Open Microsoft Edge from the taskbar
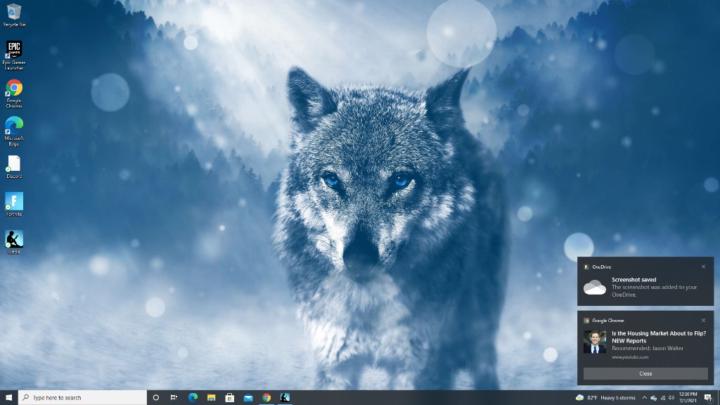The width and height of the screenshot is (720, 405). click(193, 397)
